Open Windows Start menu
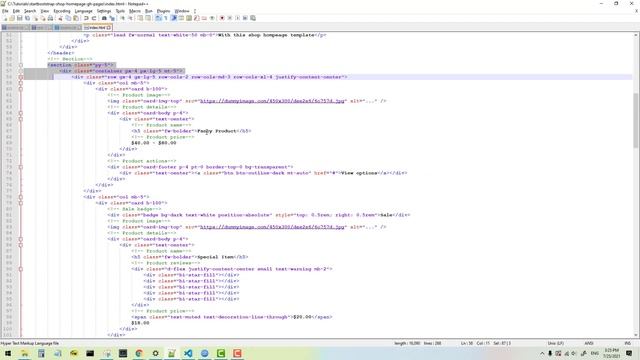Image resolution: width=640 pixels, height=360 pixels. click(8, 353)
